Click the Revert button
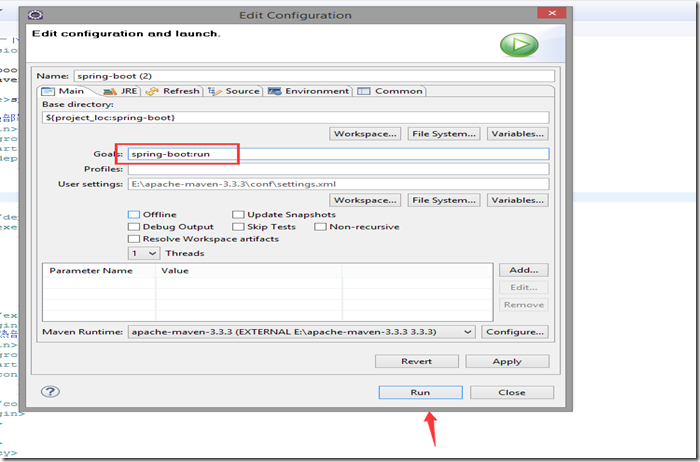Screen dimensions: 700x462 [417, 361]
